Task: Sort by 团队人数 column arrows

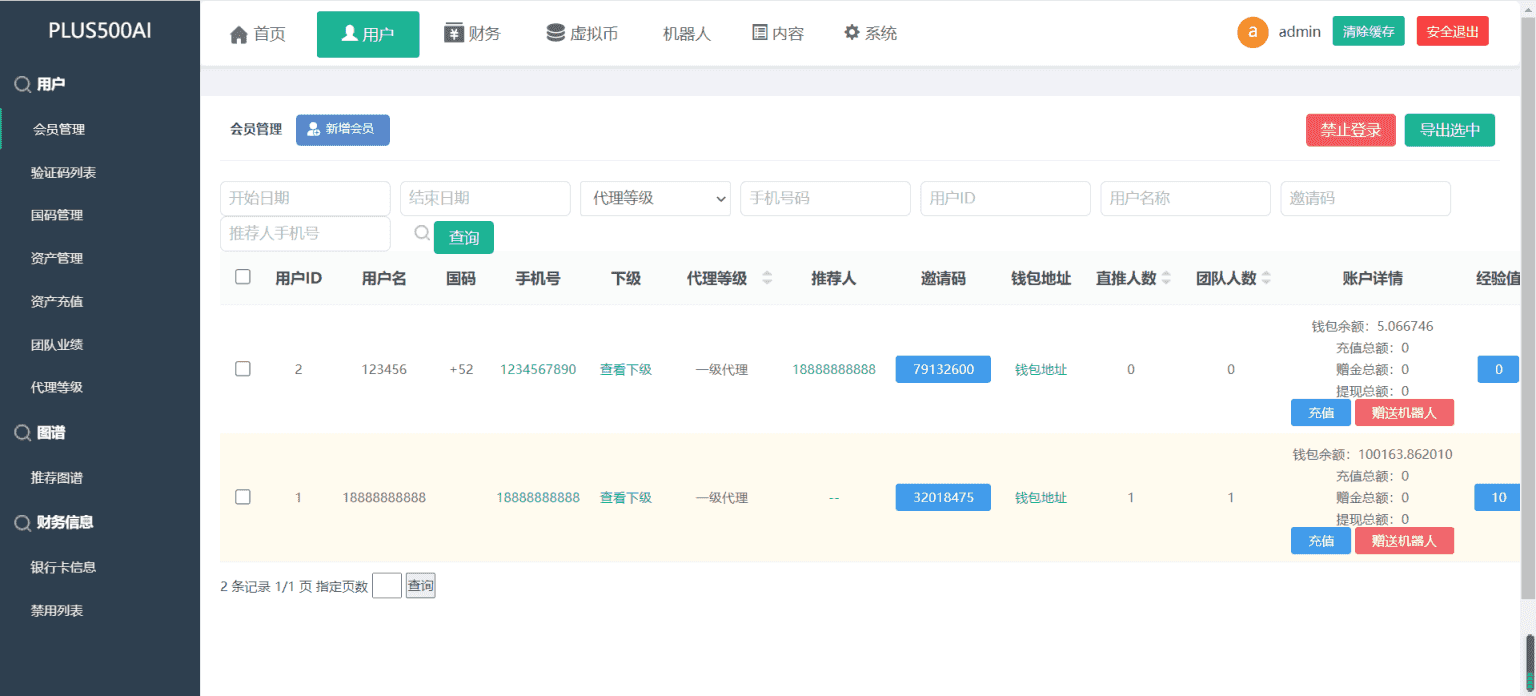Action: click(1266, 278)
